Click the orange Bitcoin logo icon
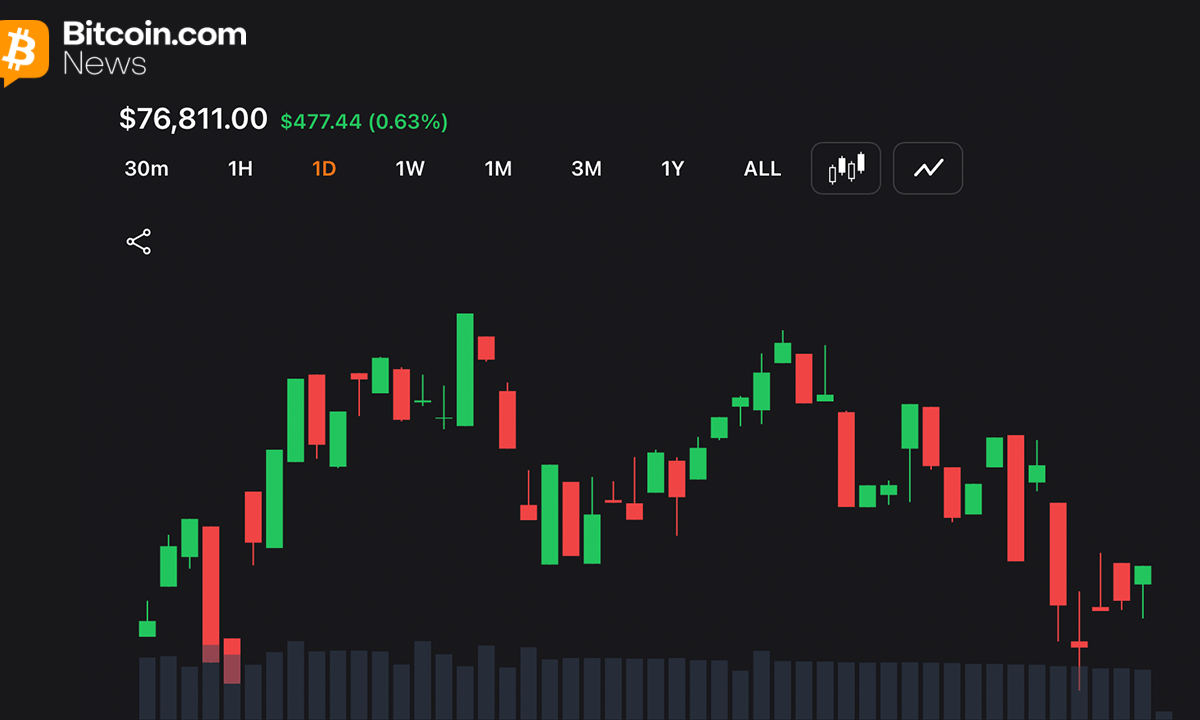Screen dimensions: 1200x720 (x=25, y=52)
